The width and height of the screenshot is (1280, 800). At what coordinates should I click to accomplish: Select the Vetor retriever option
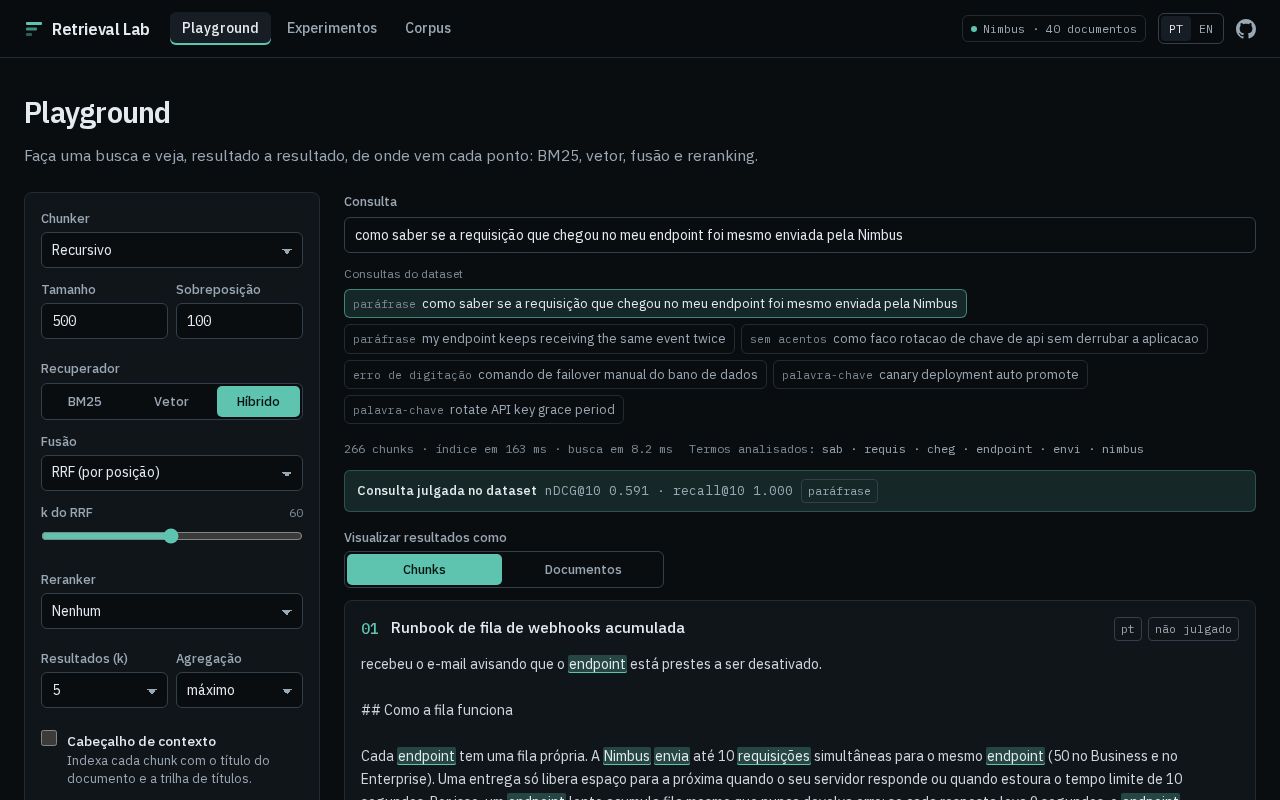(171, 402)
